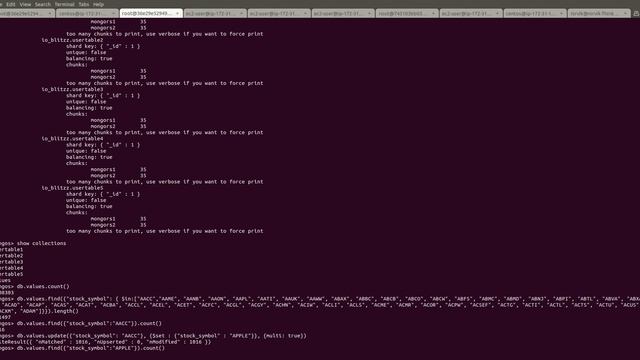The width and height of the screenshot is (640, 360).
Task: Open the Terminal menu
Action: click(64, 4)
